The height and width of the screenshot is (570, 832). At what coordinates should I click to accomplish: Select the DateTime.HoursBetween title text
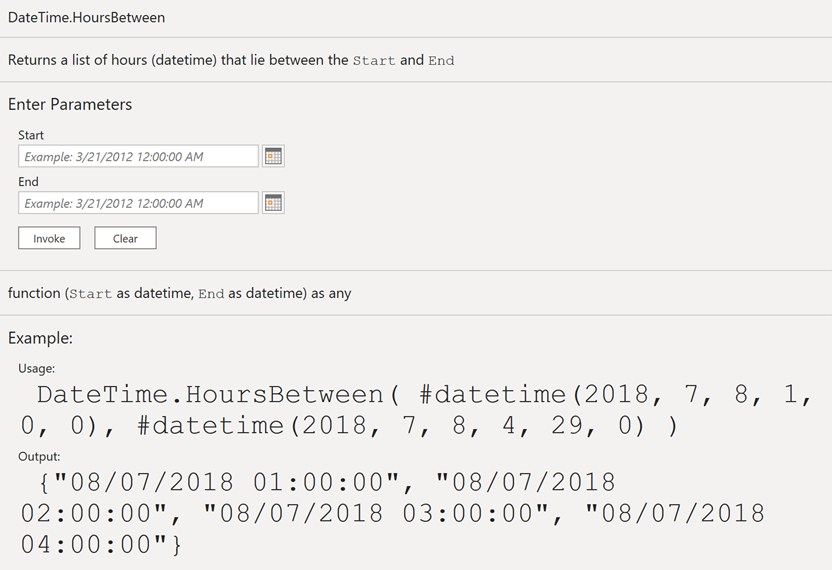86,18
